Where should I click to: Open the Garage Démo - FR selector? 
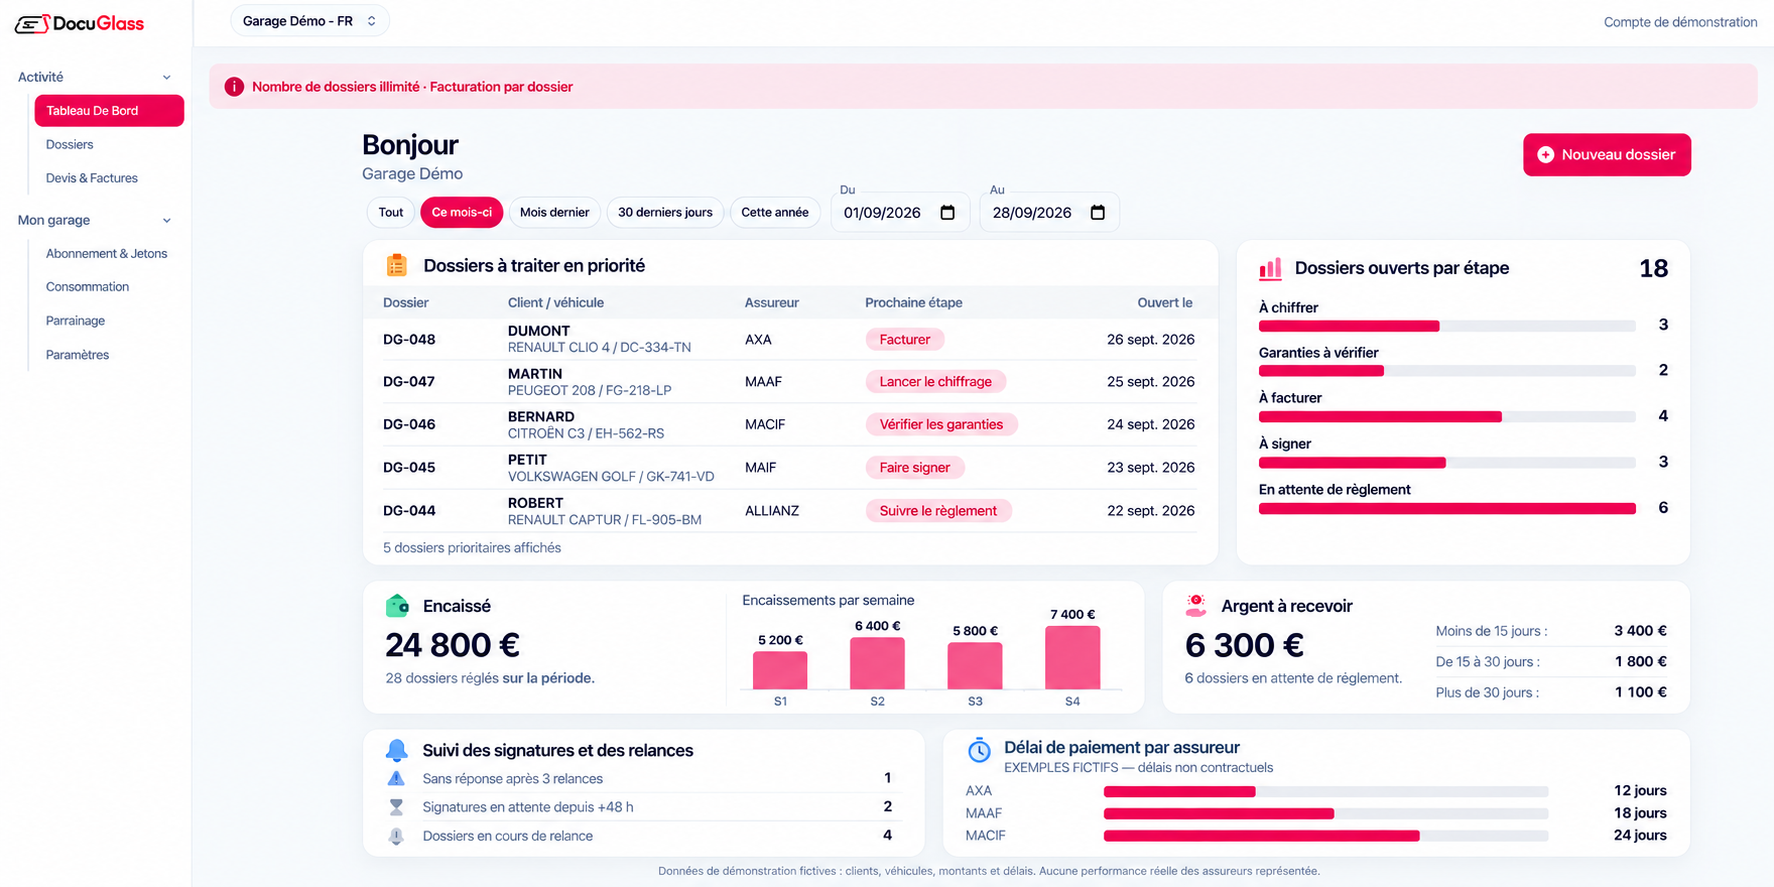tap(310, 21)
